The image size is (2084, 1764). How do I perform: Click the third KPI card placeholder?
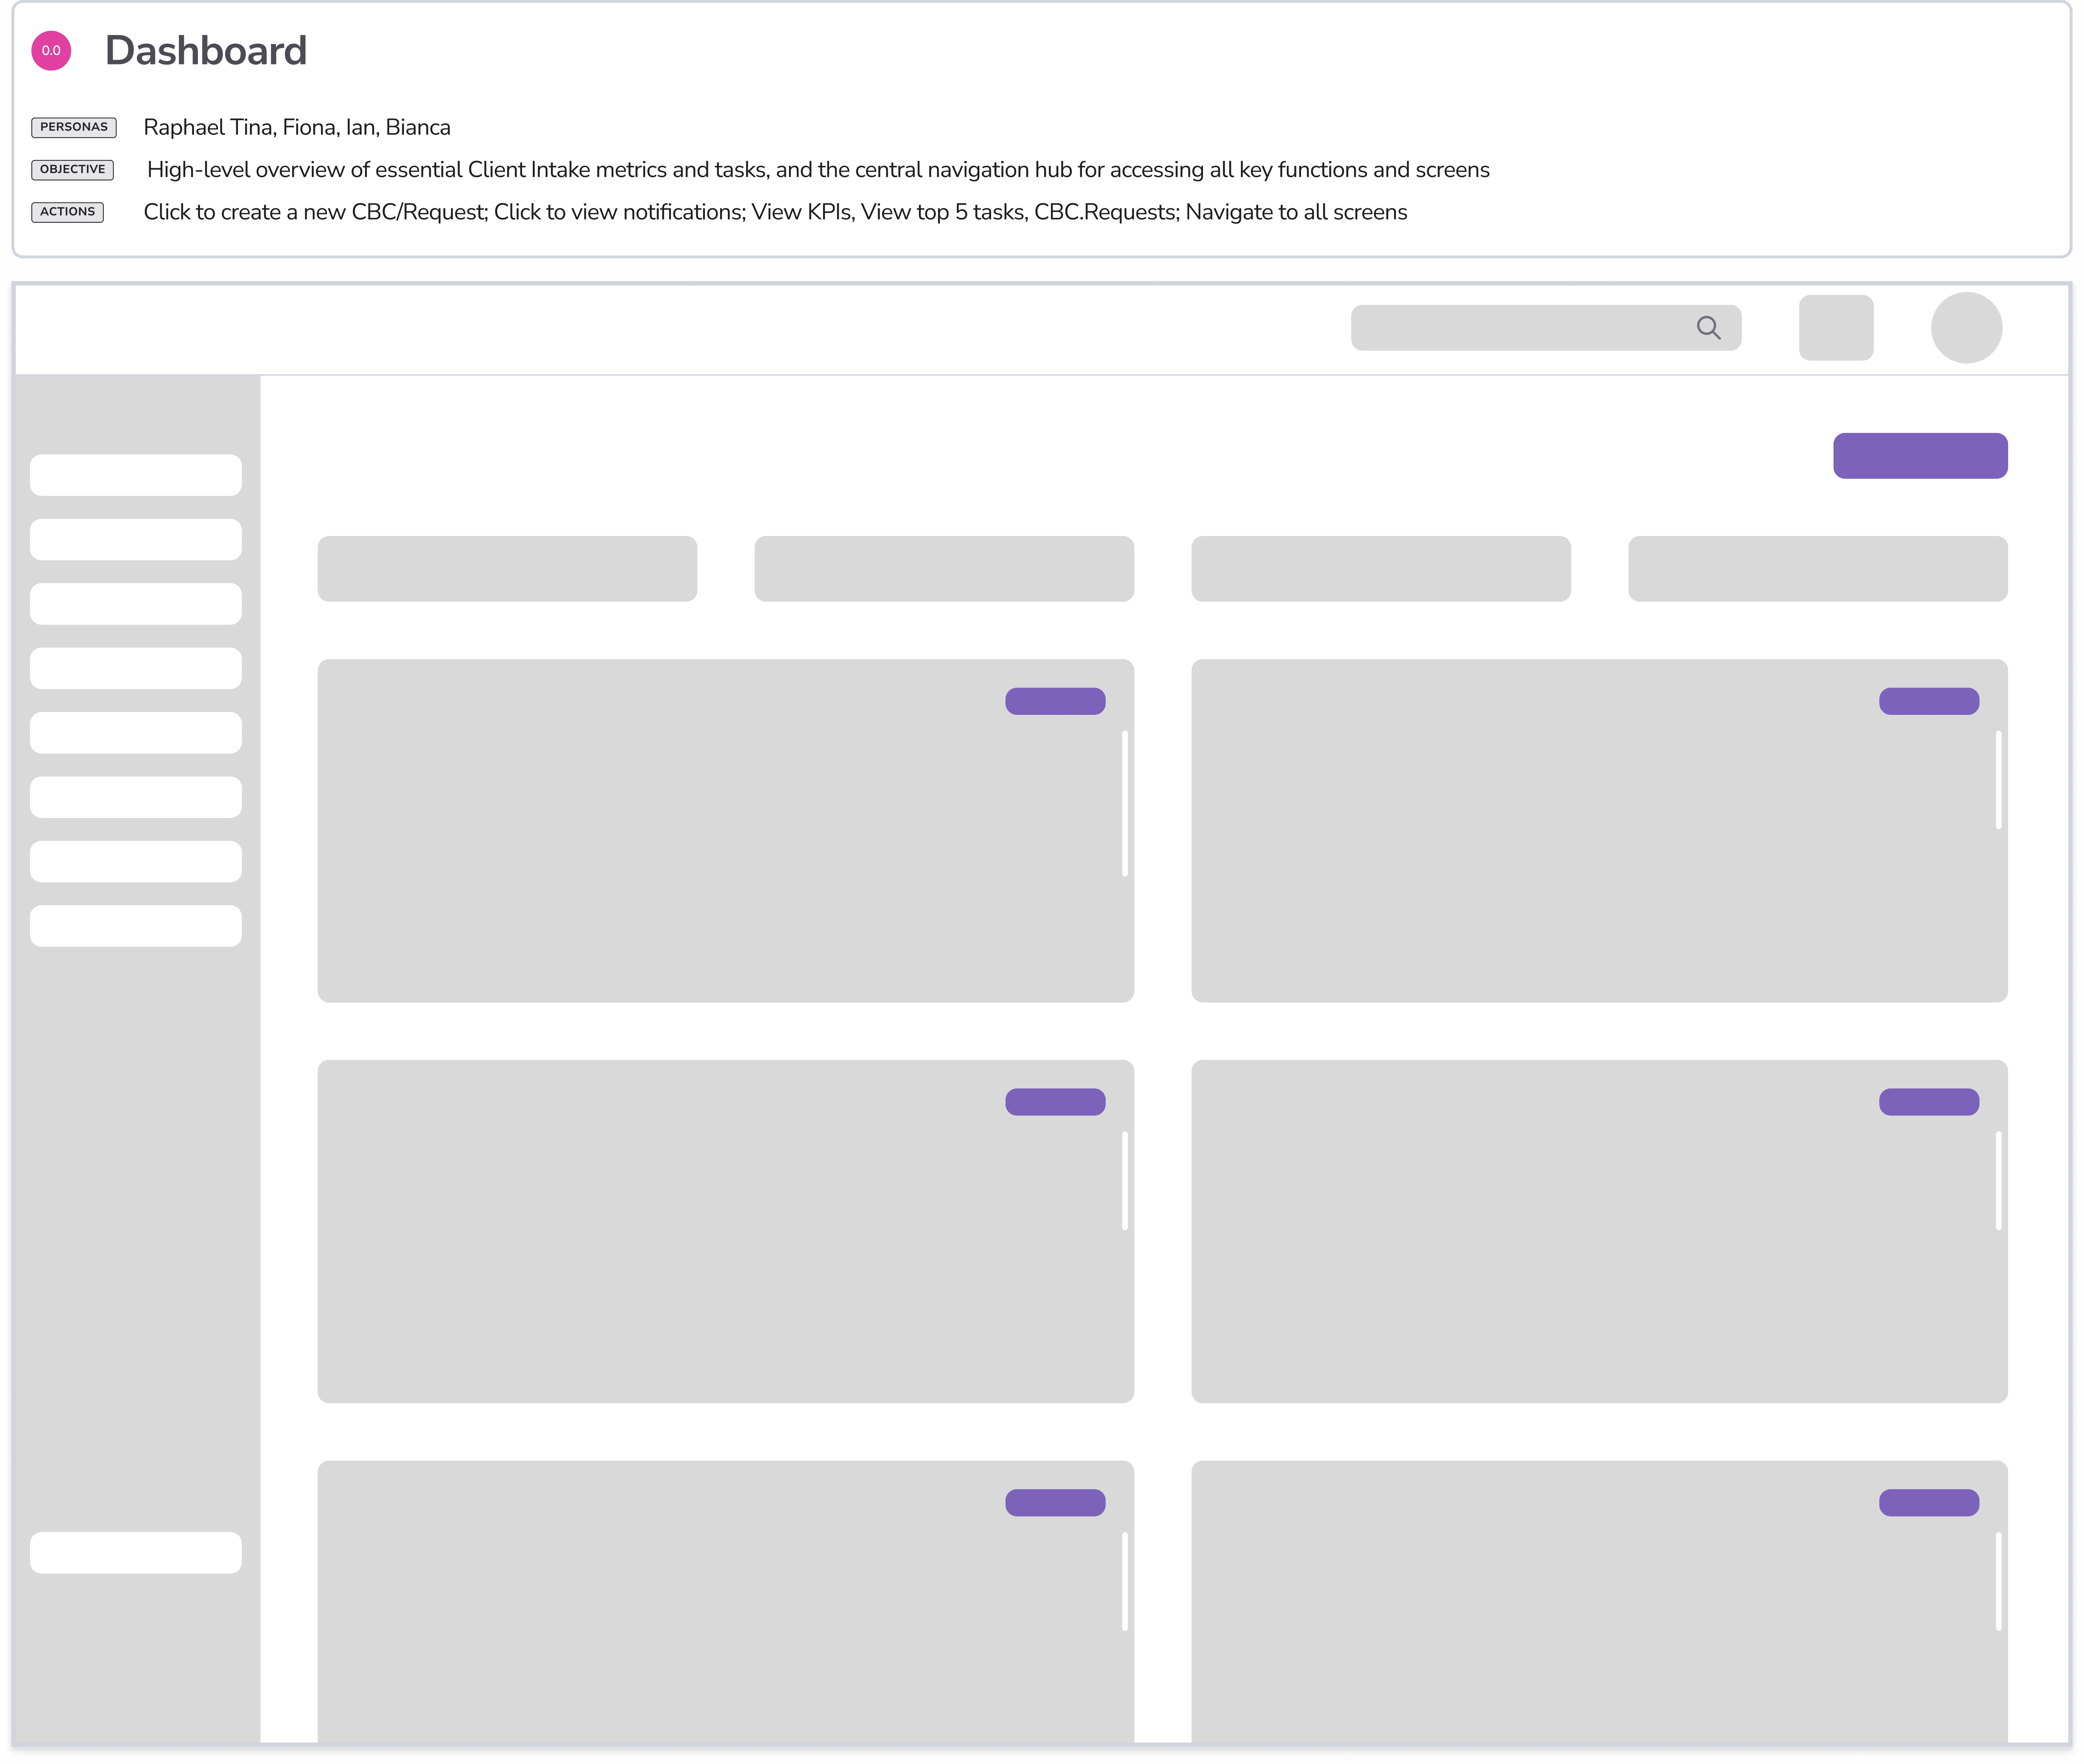(x=1380, y=569)
